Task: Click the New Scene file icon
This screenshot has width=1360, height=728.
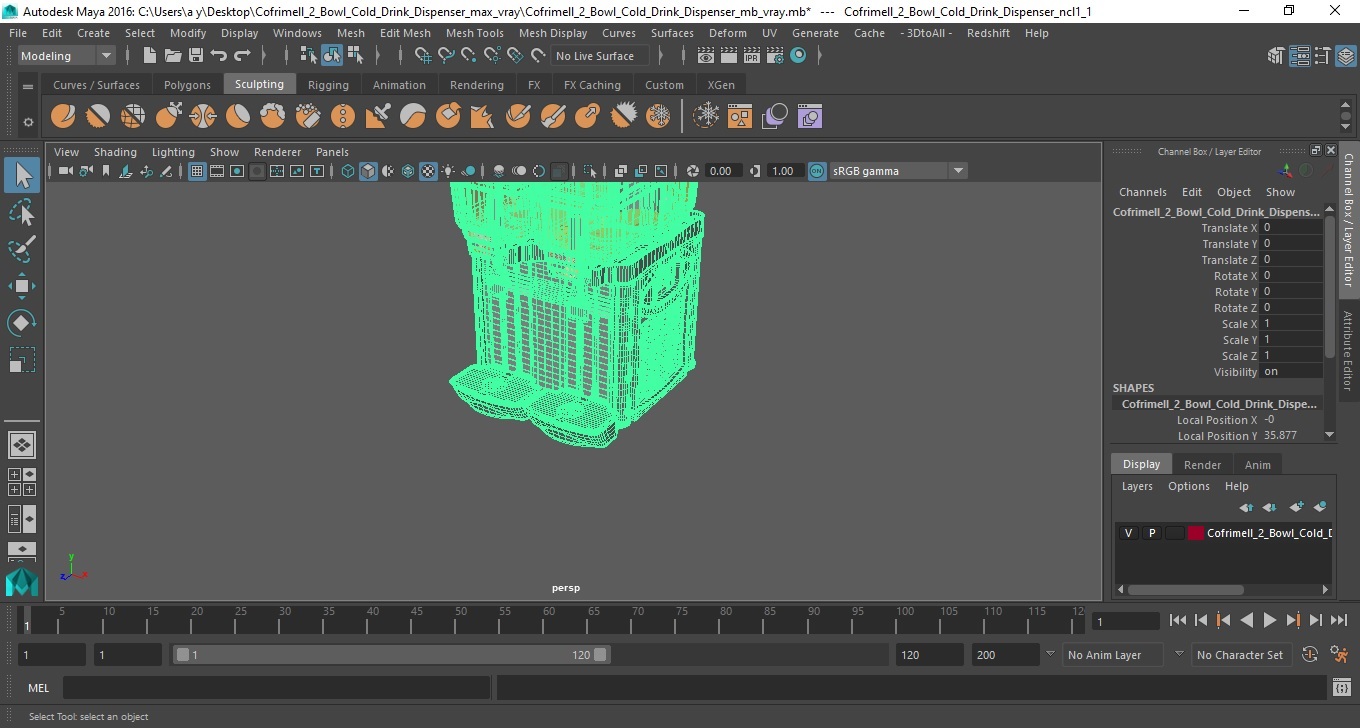Action: [x=150, y=56]
